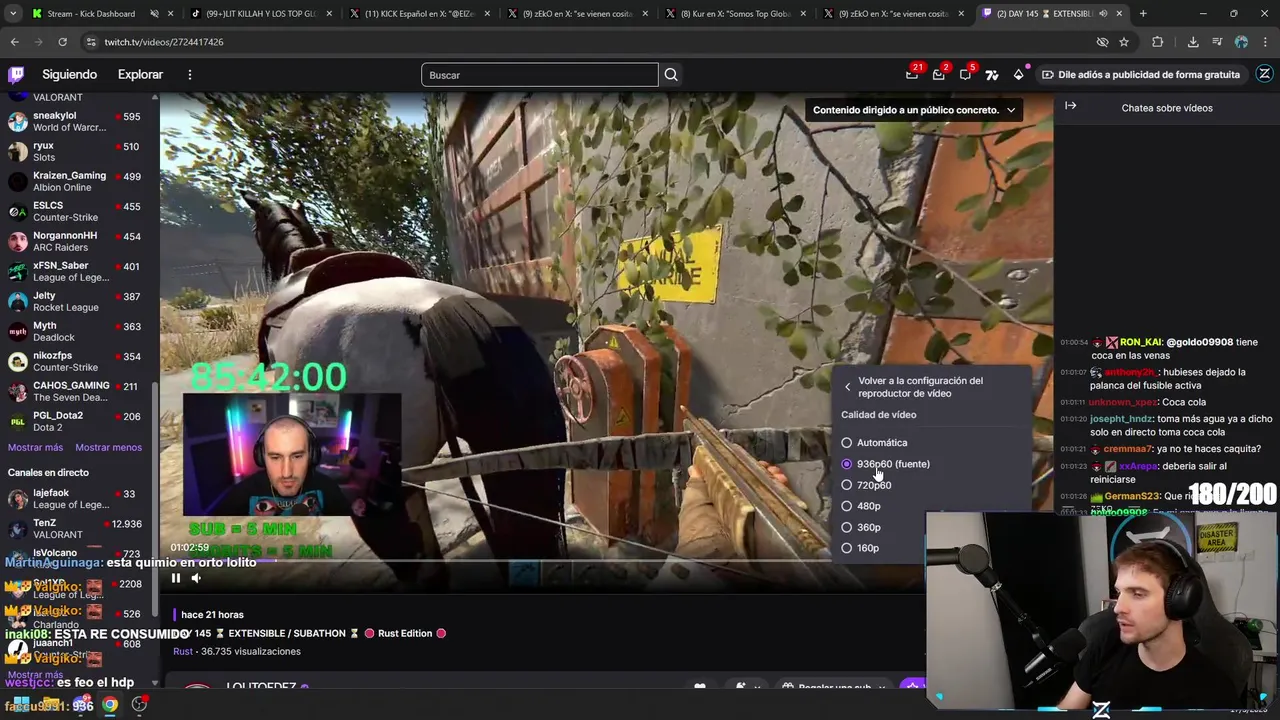Viewport: 1280px width, 720px height.
Task: Click 'Mostrar más' in recommended channels
Action: [x=35, y=448]
